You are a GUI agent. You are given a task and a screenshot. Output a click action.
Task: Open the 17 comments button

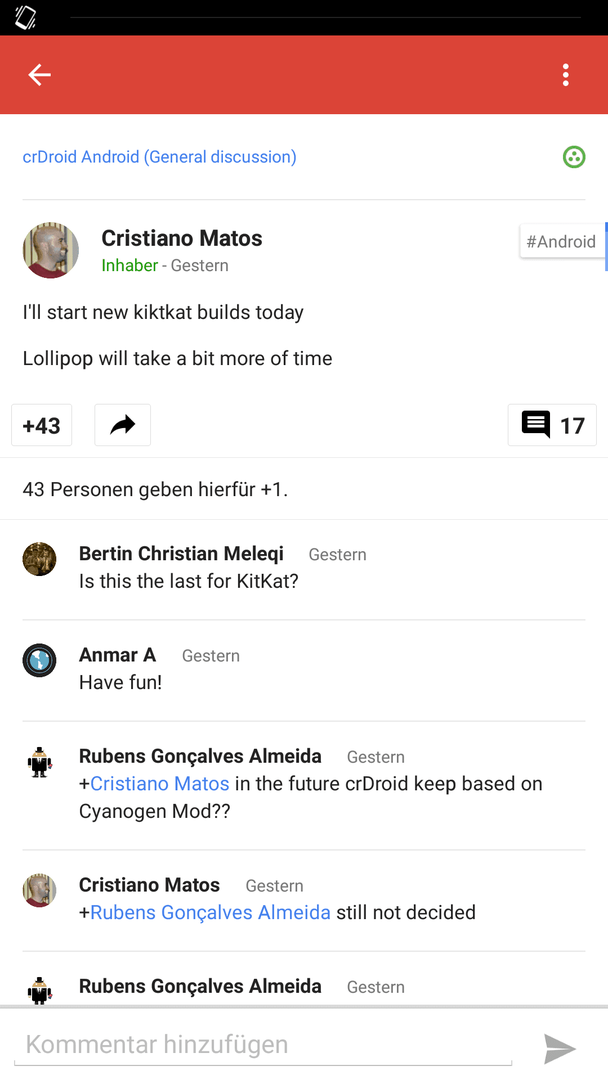tap(552, 426)
